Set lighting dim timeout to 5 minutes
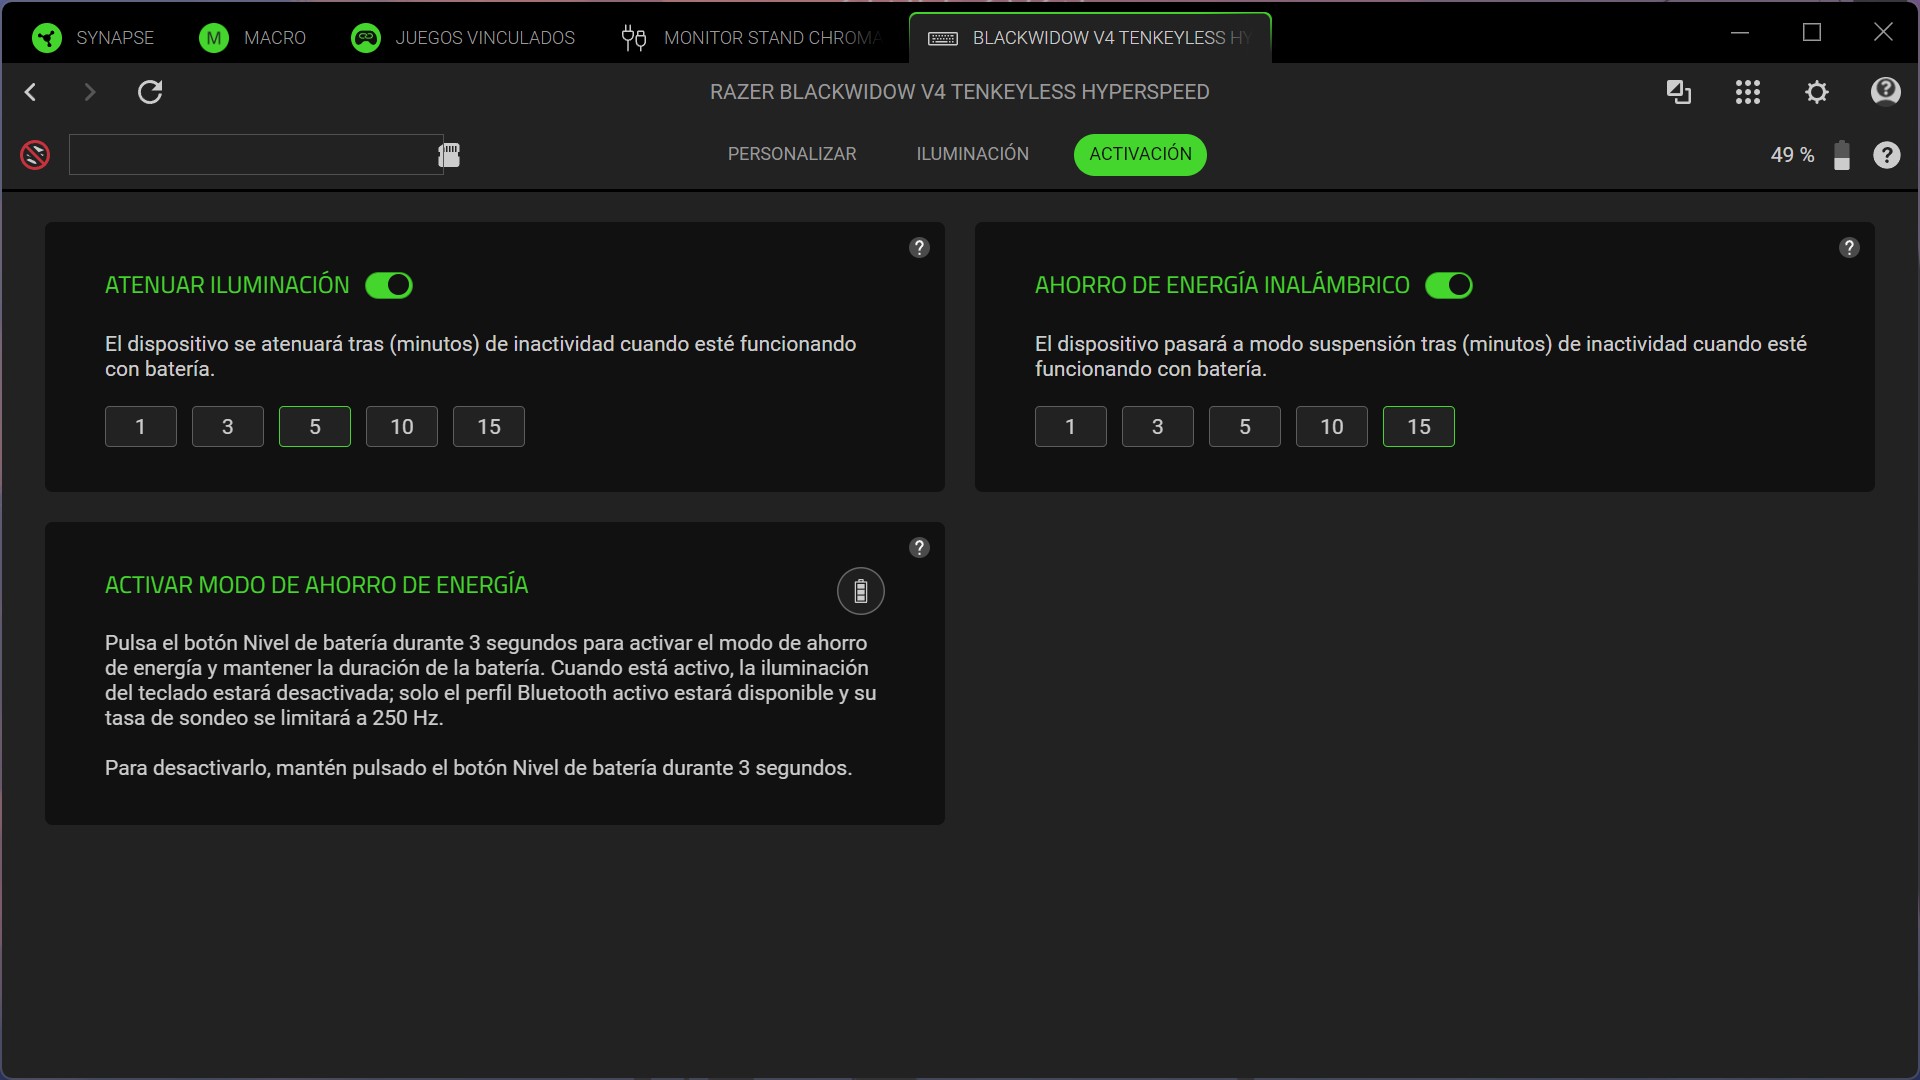 [x=315, y=427]
